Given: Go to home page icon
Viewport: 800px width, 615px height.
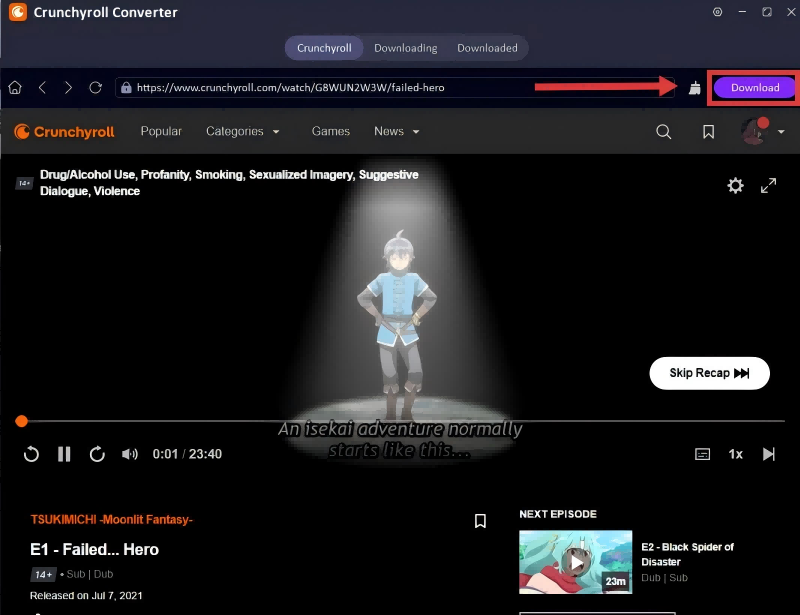Looking at the screenshot, I should click(15, 88).
